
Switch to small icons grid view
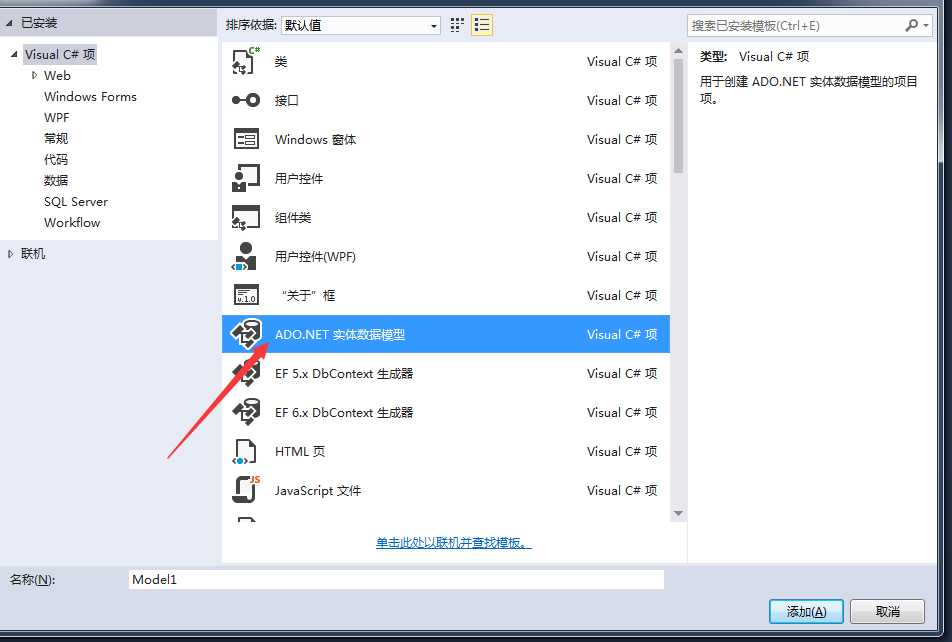click(x=457, y=25)
